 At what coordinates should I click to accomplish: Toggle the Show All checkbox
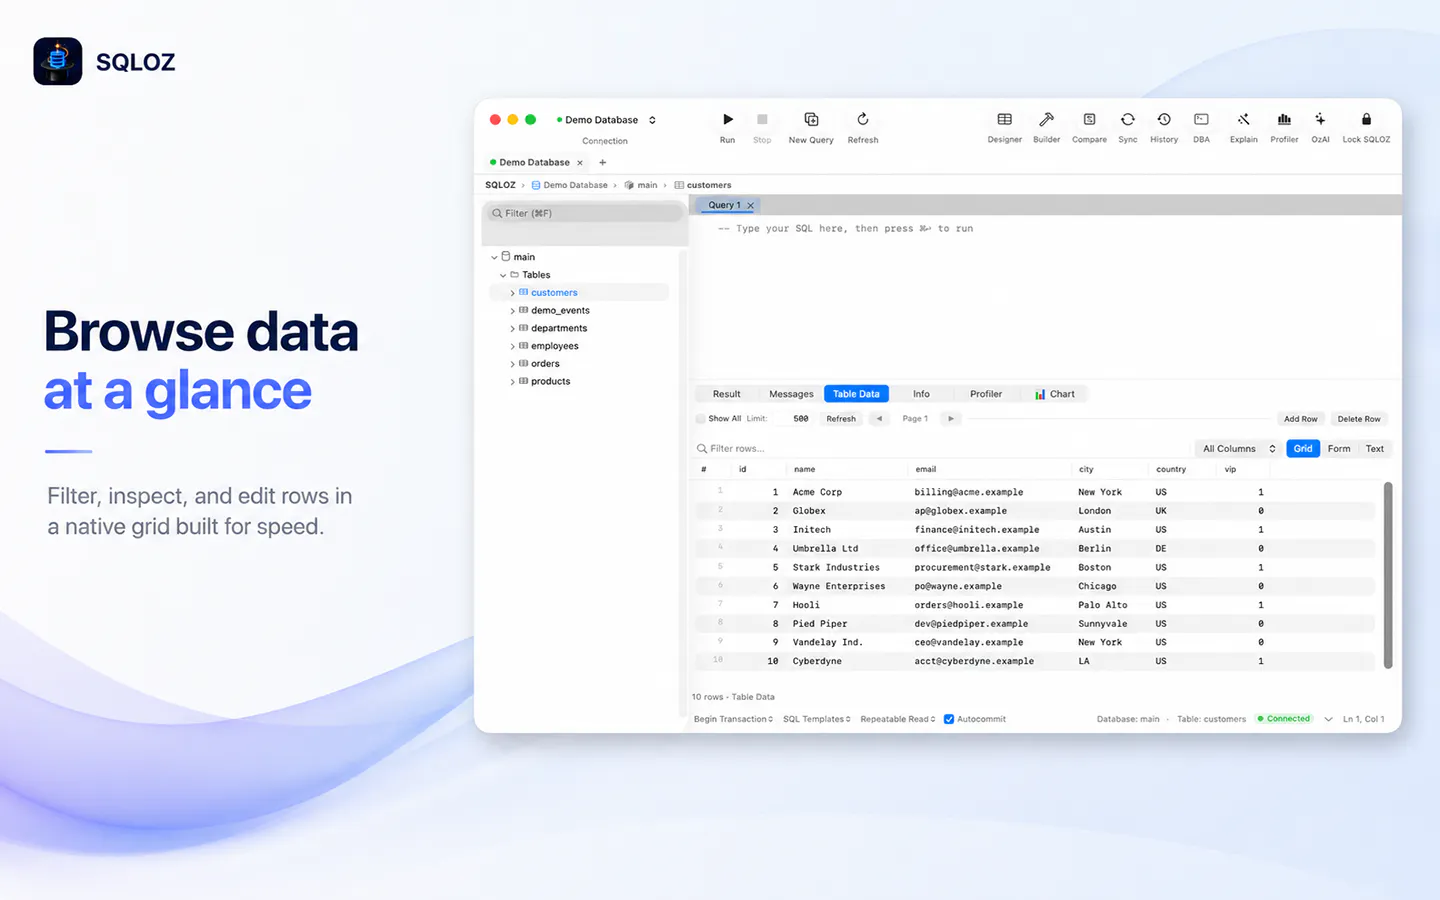(x=700, y=419)
